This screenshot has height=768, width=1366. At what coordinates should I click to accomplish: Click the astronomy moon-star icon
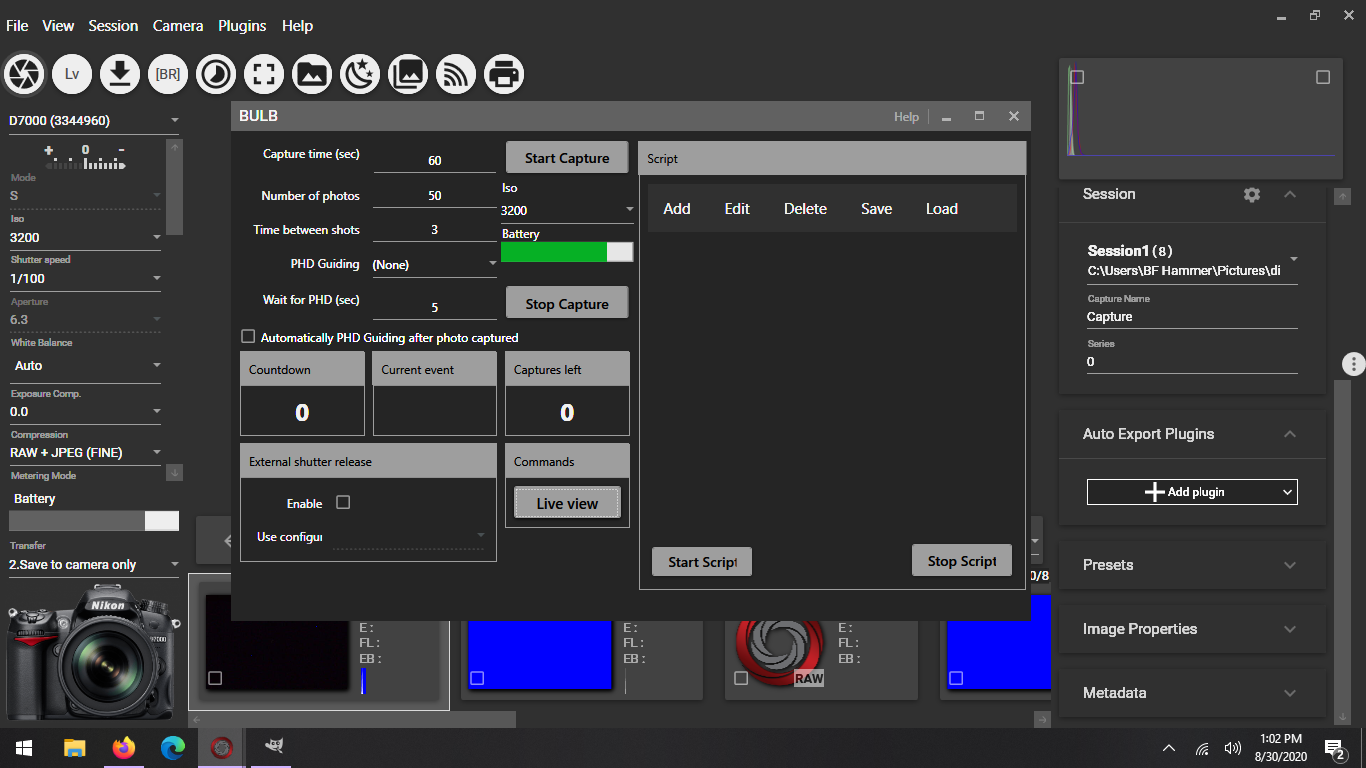coord(360,74)
